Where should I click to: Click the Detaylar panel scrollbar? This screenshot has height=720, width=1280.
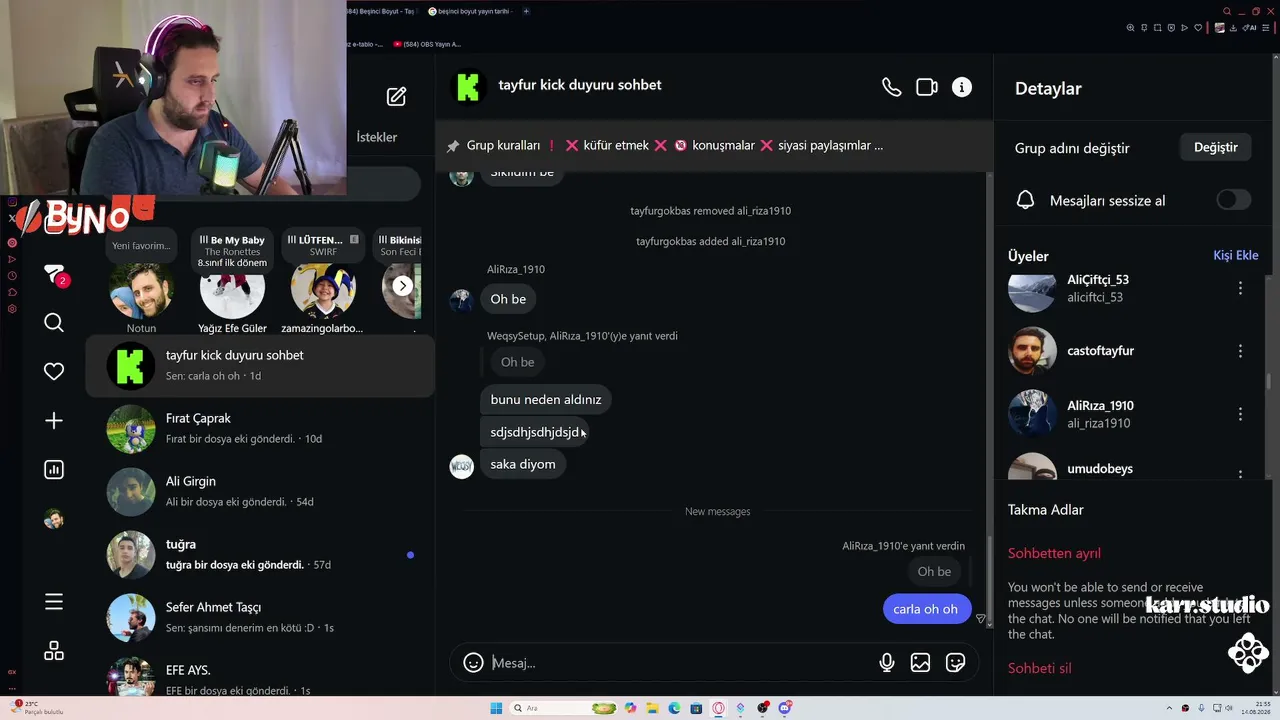pos(1269,380)
